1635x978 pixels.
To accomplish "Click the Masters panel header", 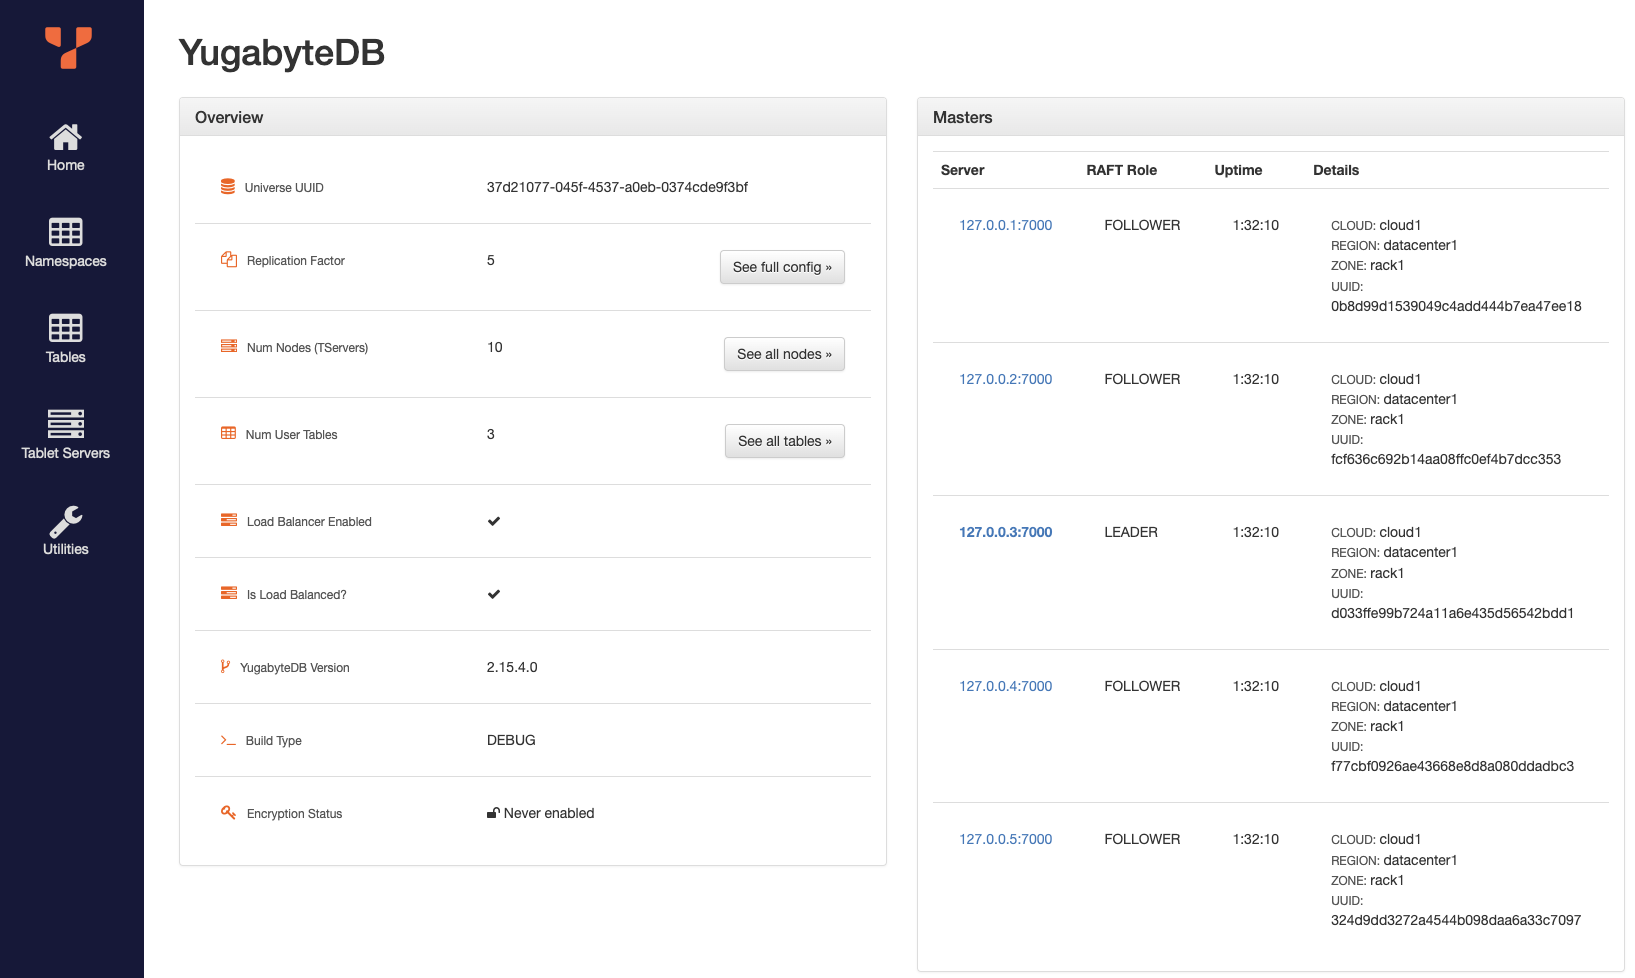I will (1270, 117).
